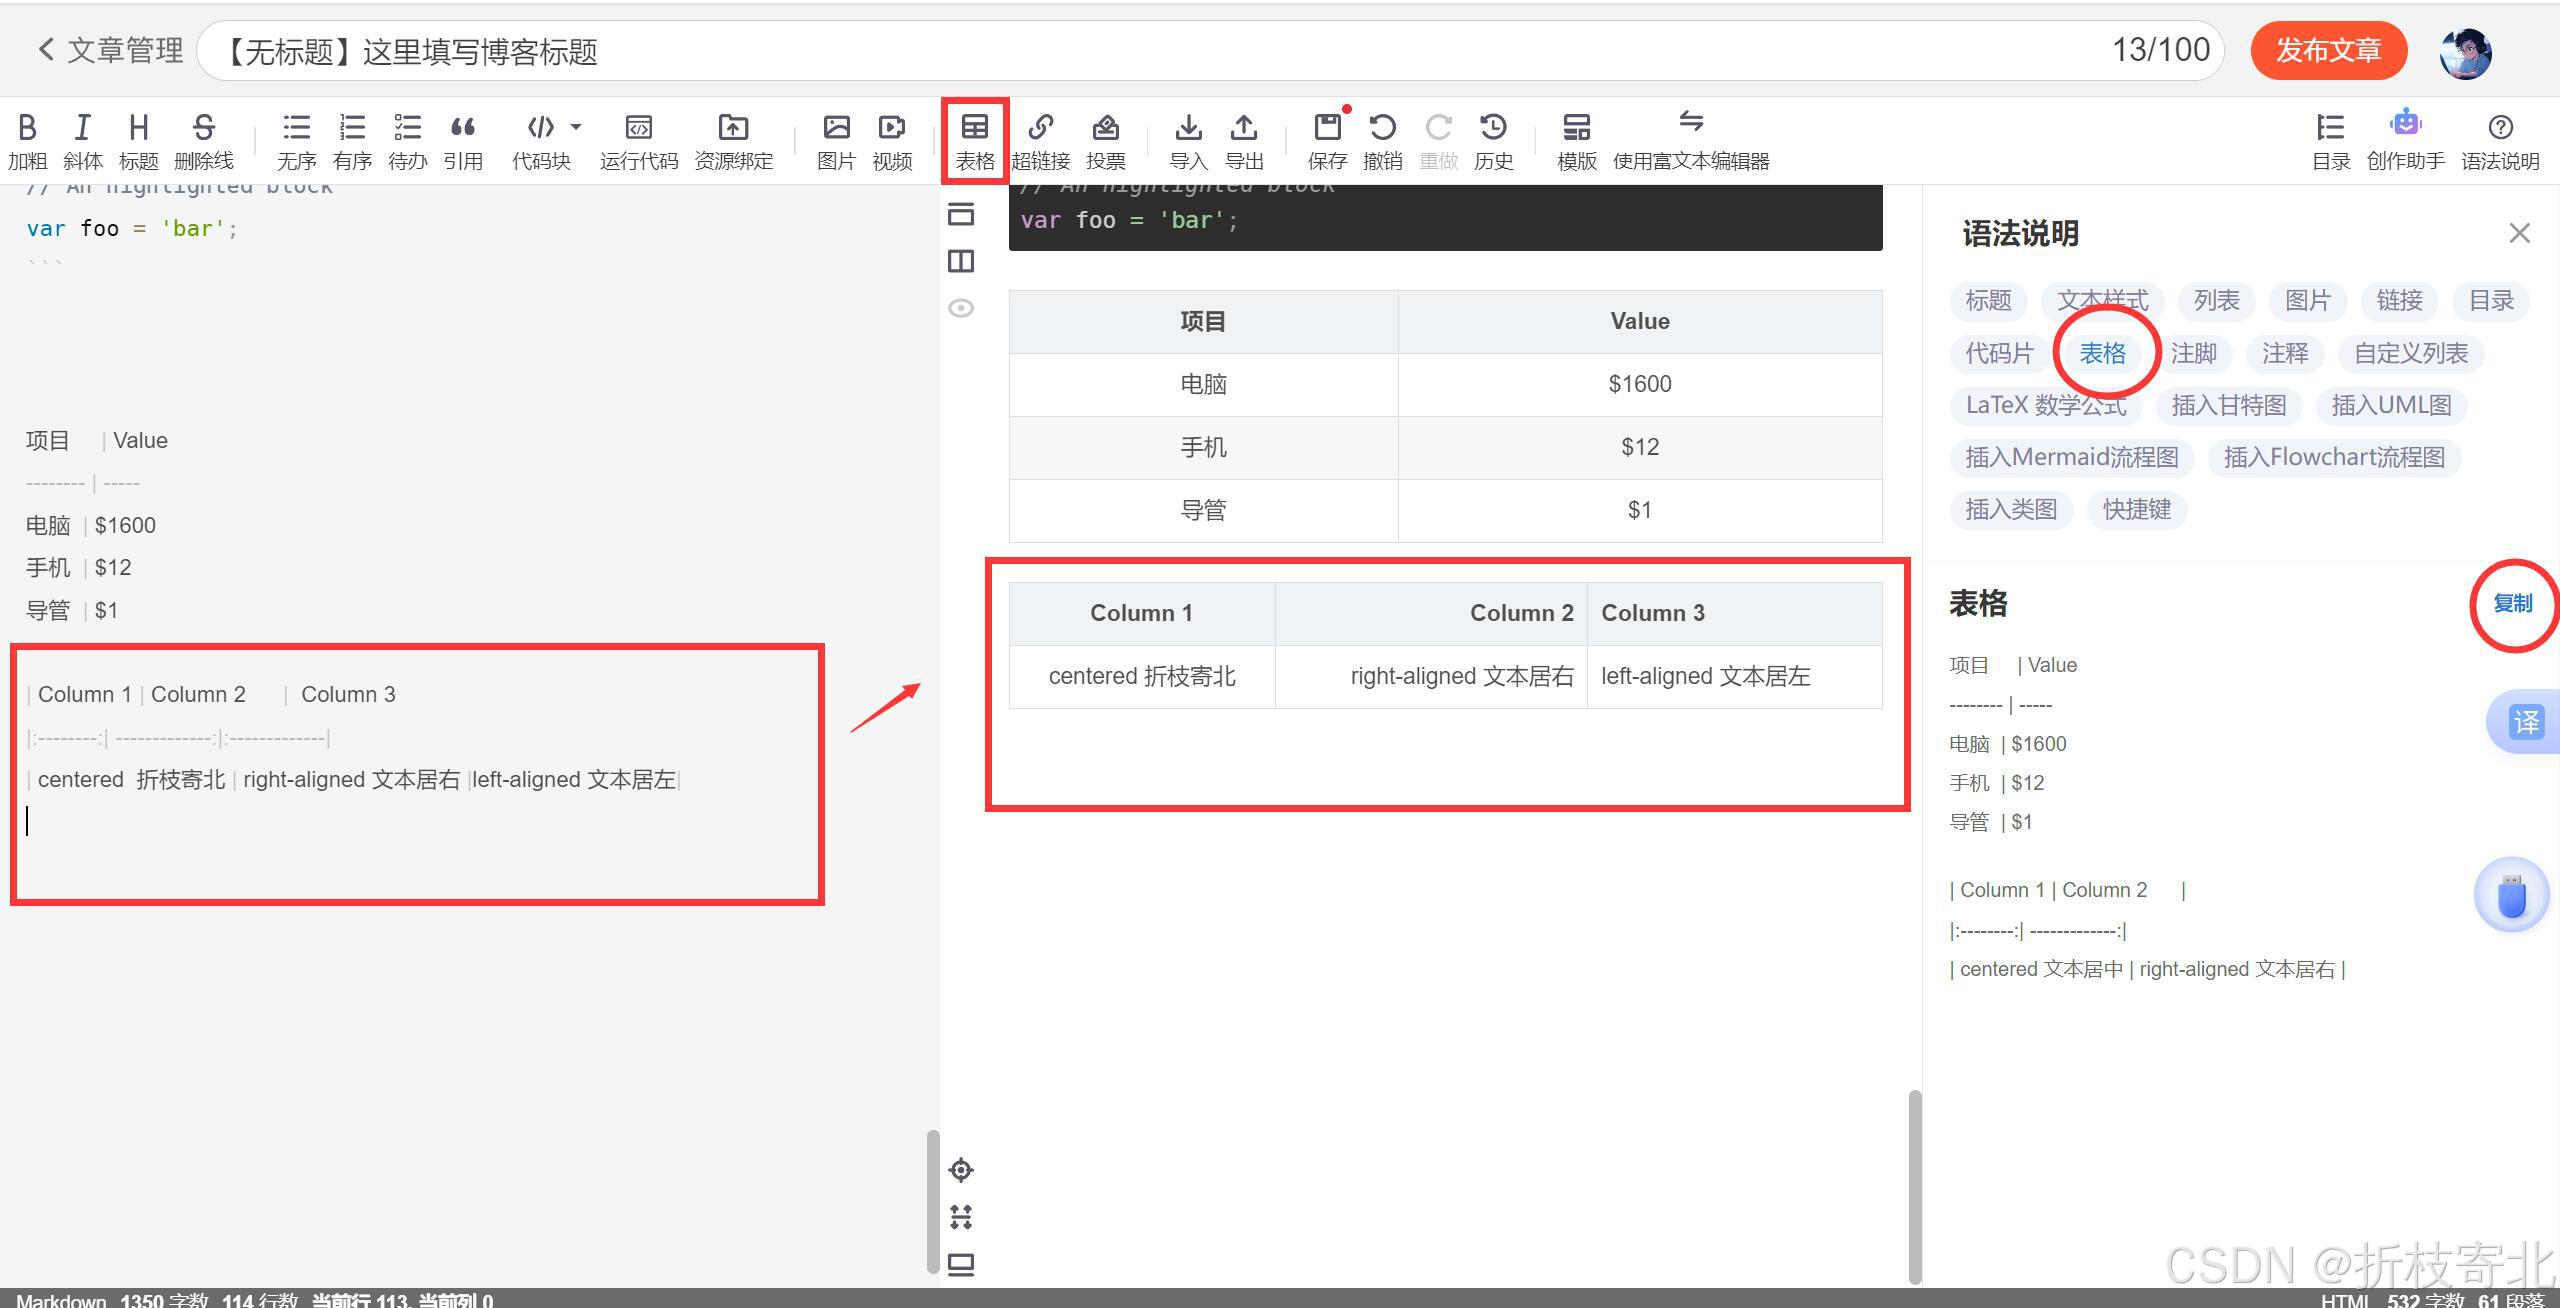Enter fullscreen with the expand icon
Viewport: 2560px width, 1308px height.
961,1217
